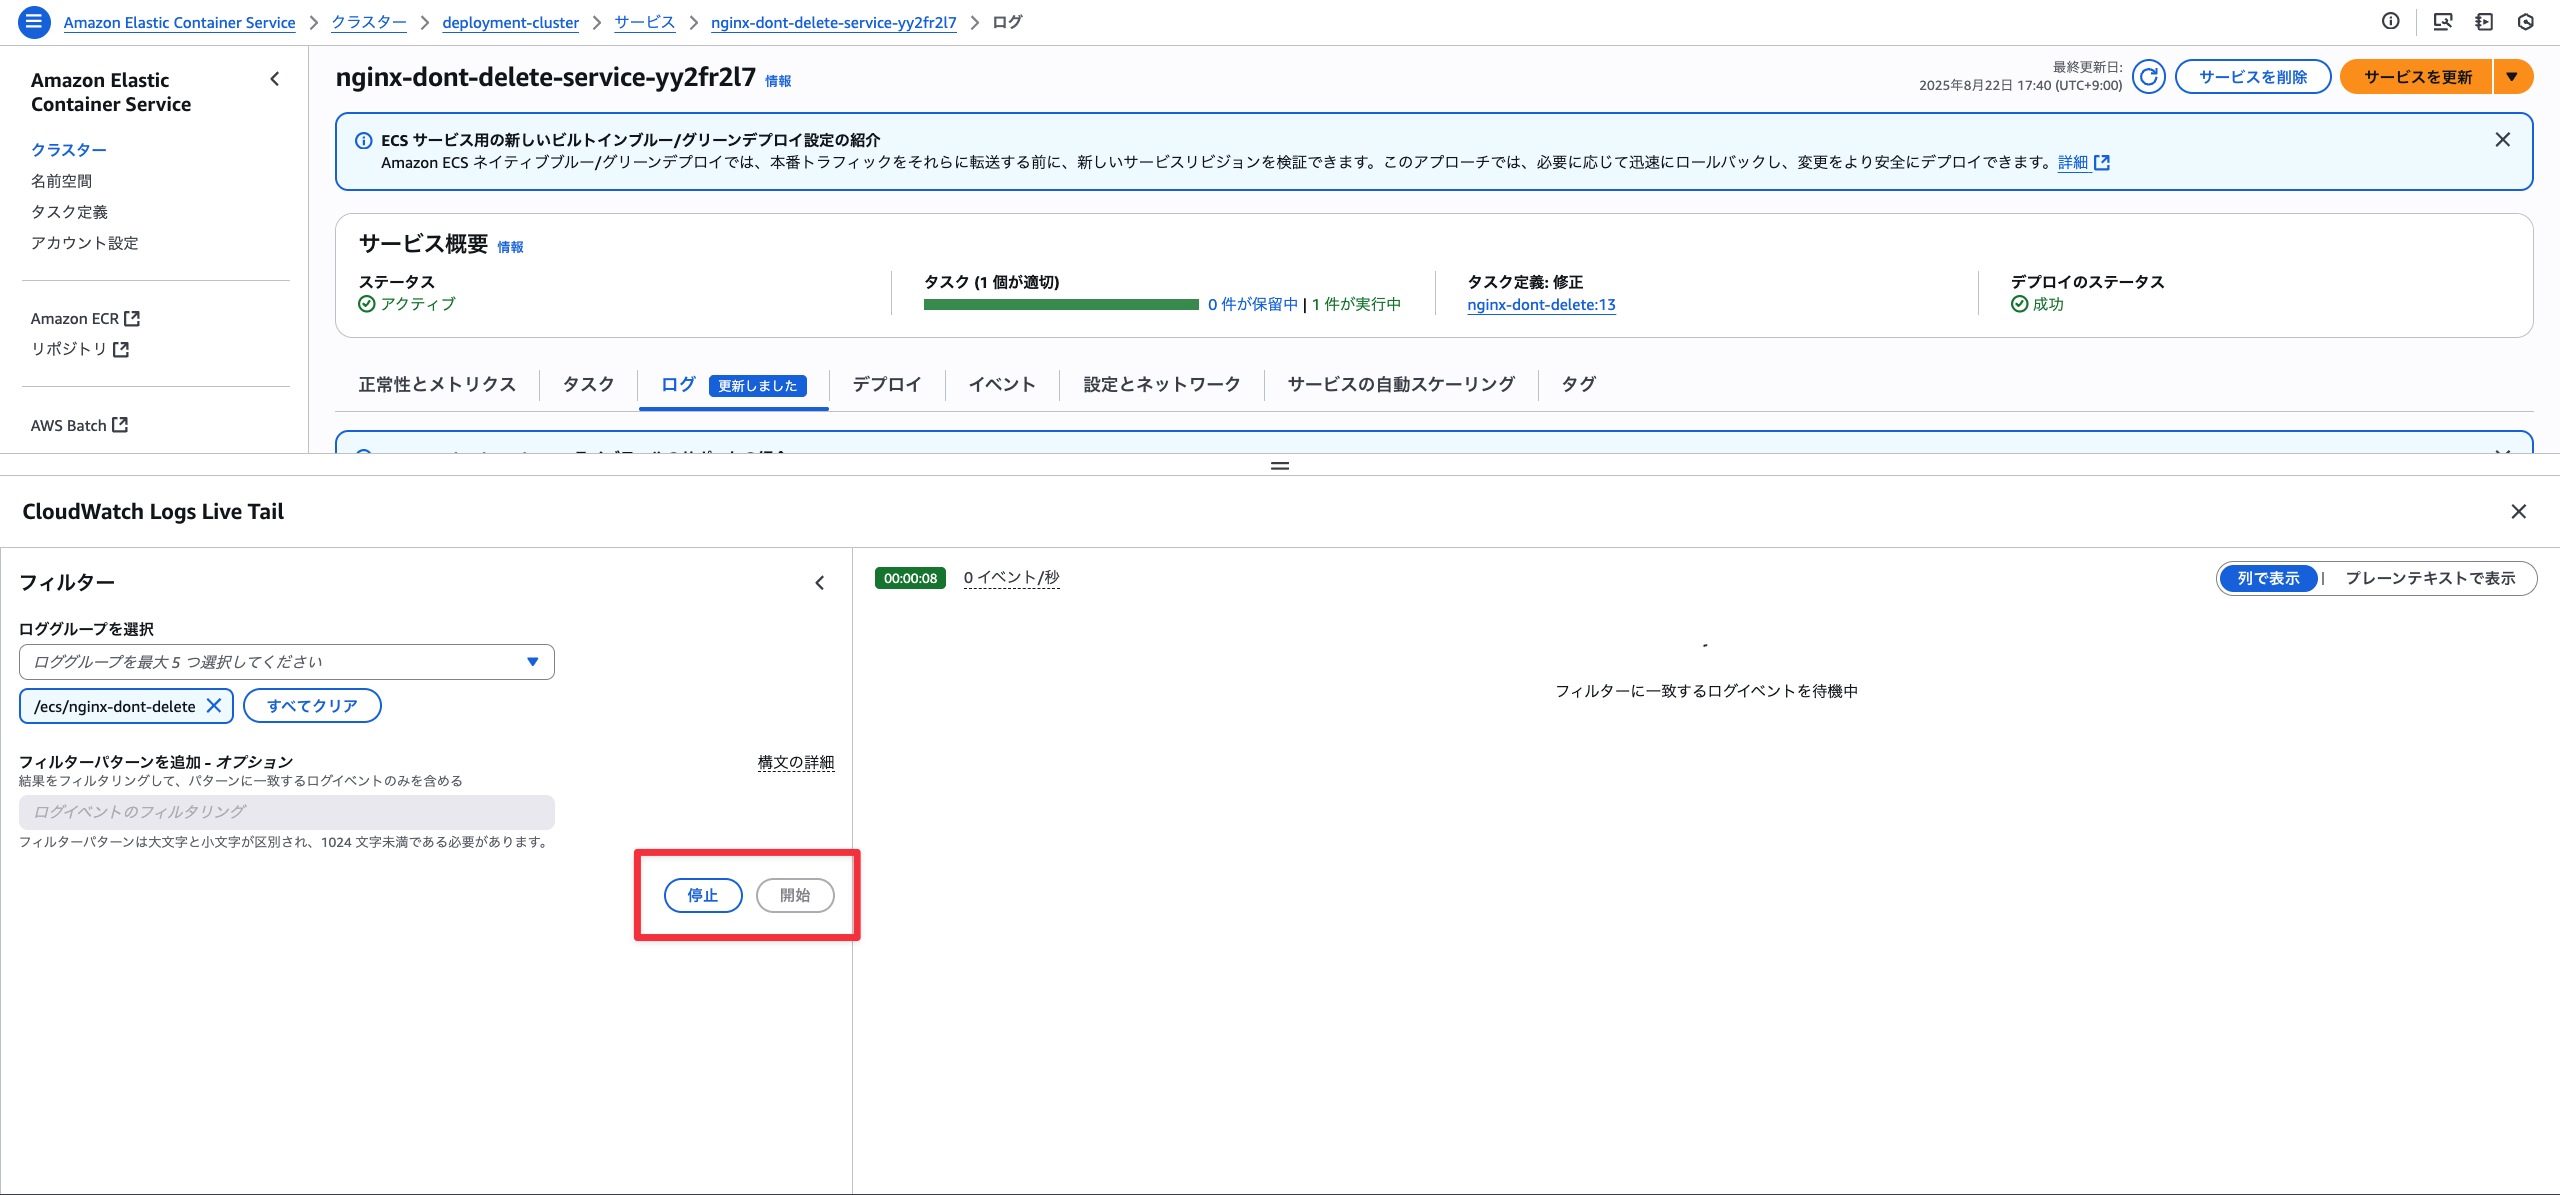Dismiss the blue/green deploy info banner
The height and width of the screenshot is (1195, 2560).
[x=2502, y=140]
